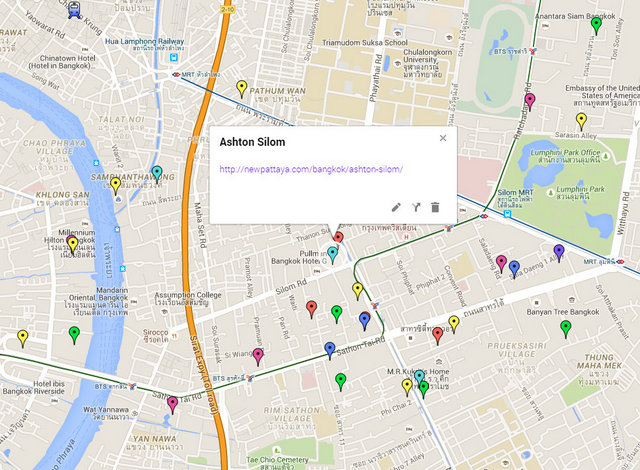Click the Banyan Tree Bangkok label
This screenshot has width=640, height=470.
[x=563, y=312]
